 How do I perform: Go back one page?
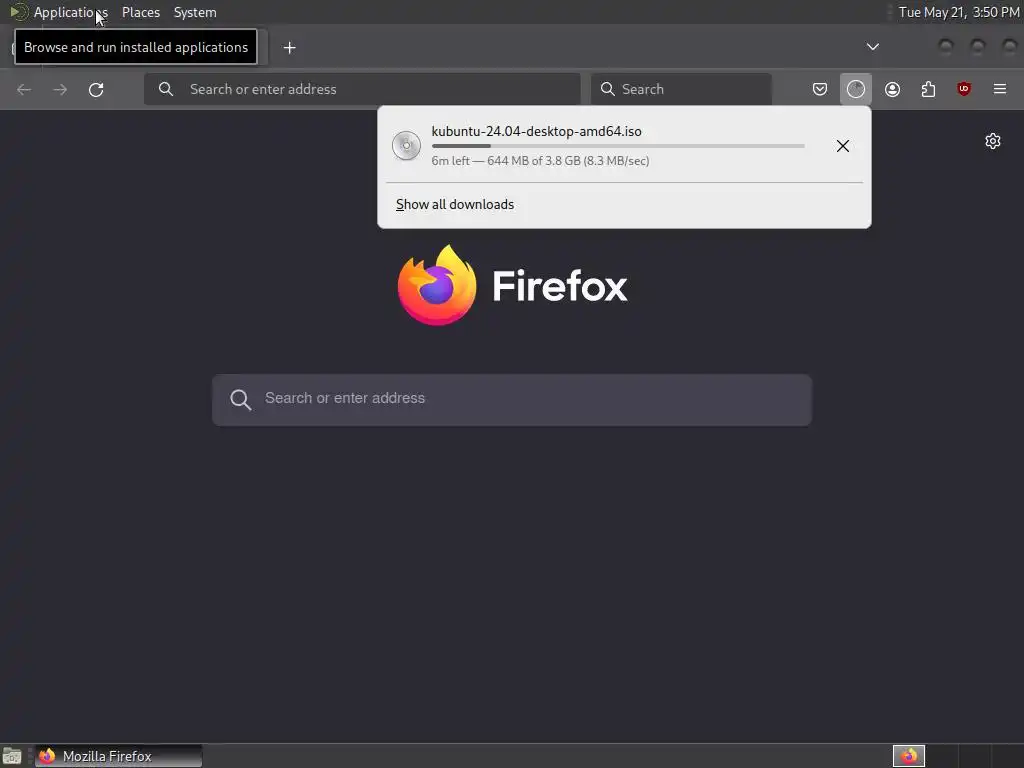(24, 89)
